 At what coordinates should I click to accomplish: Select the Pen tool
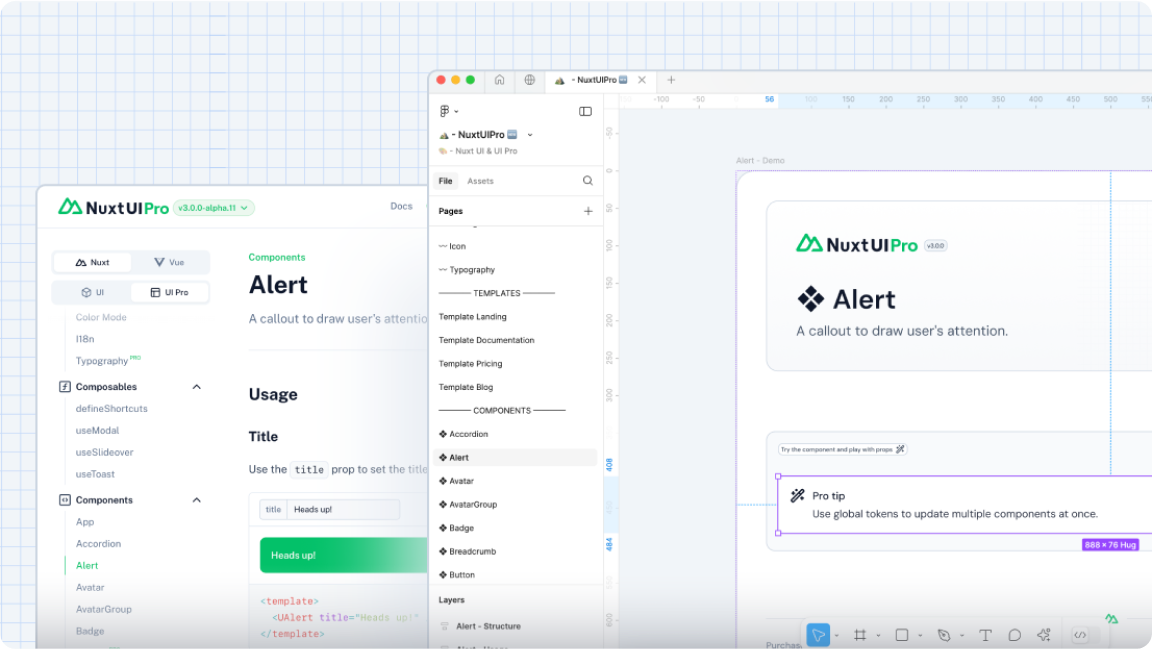(944, 634)
